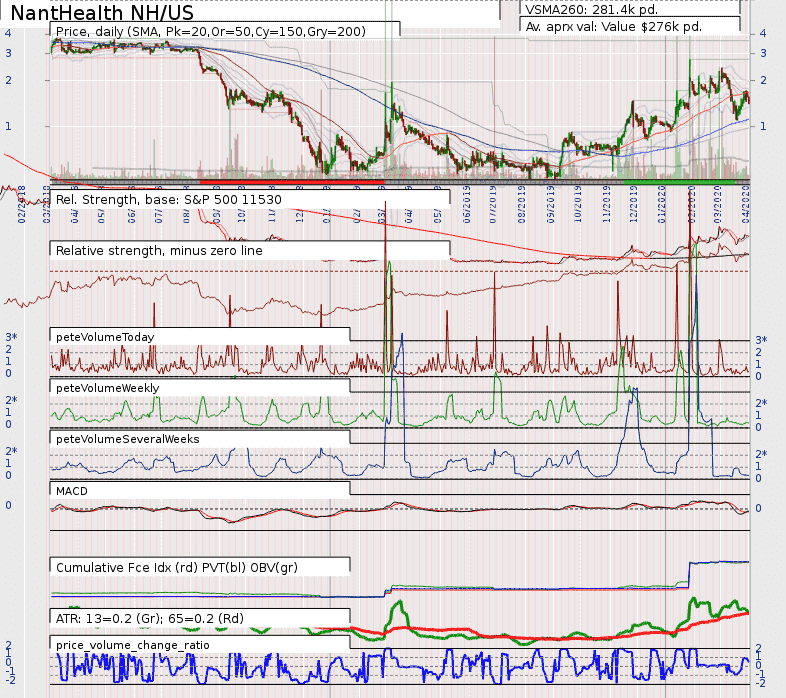Select the 11/2019 date axis label

tap(606, 204)
